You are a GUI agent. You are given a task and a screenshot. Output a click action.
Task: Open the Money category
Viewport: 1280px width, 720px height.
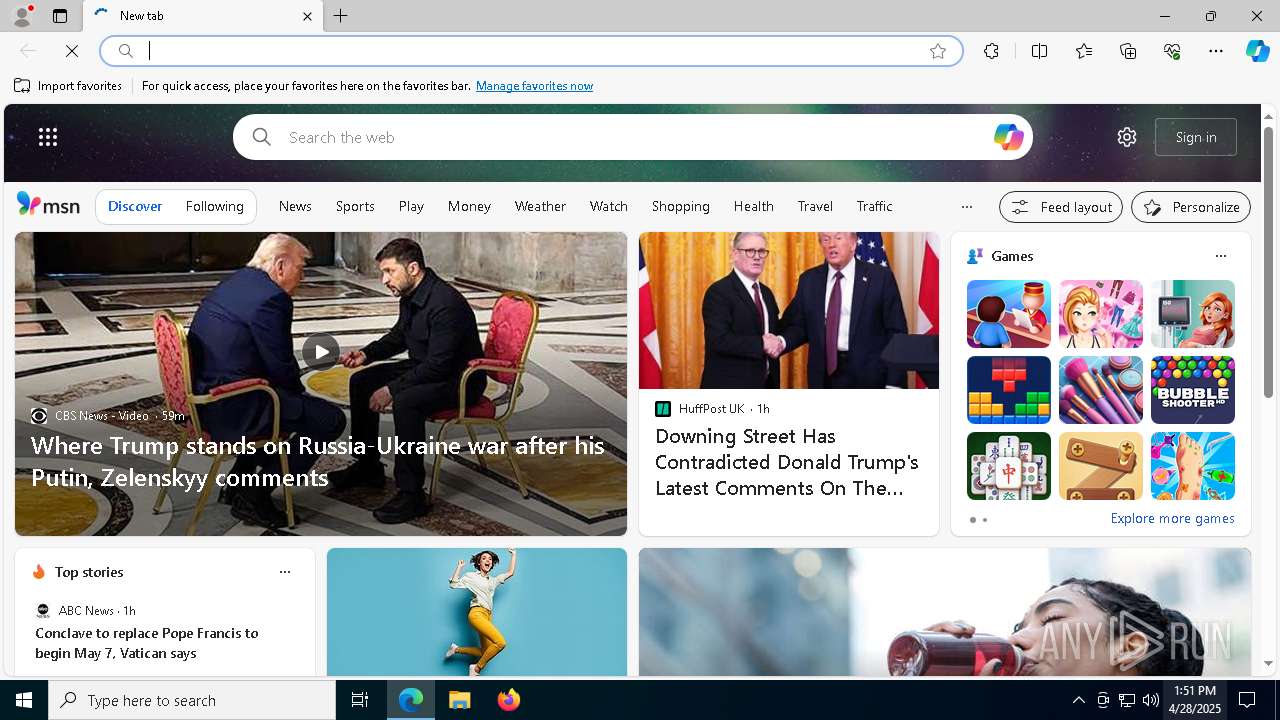469,206
